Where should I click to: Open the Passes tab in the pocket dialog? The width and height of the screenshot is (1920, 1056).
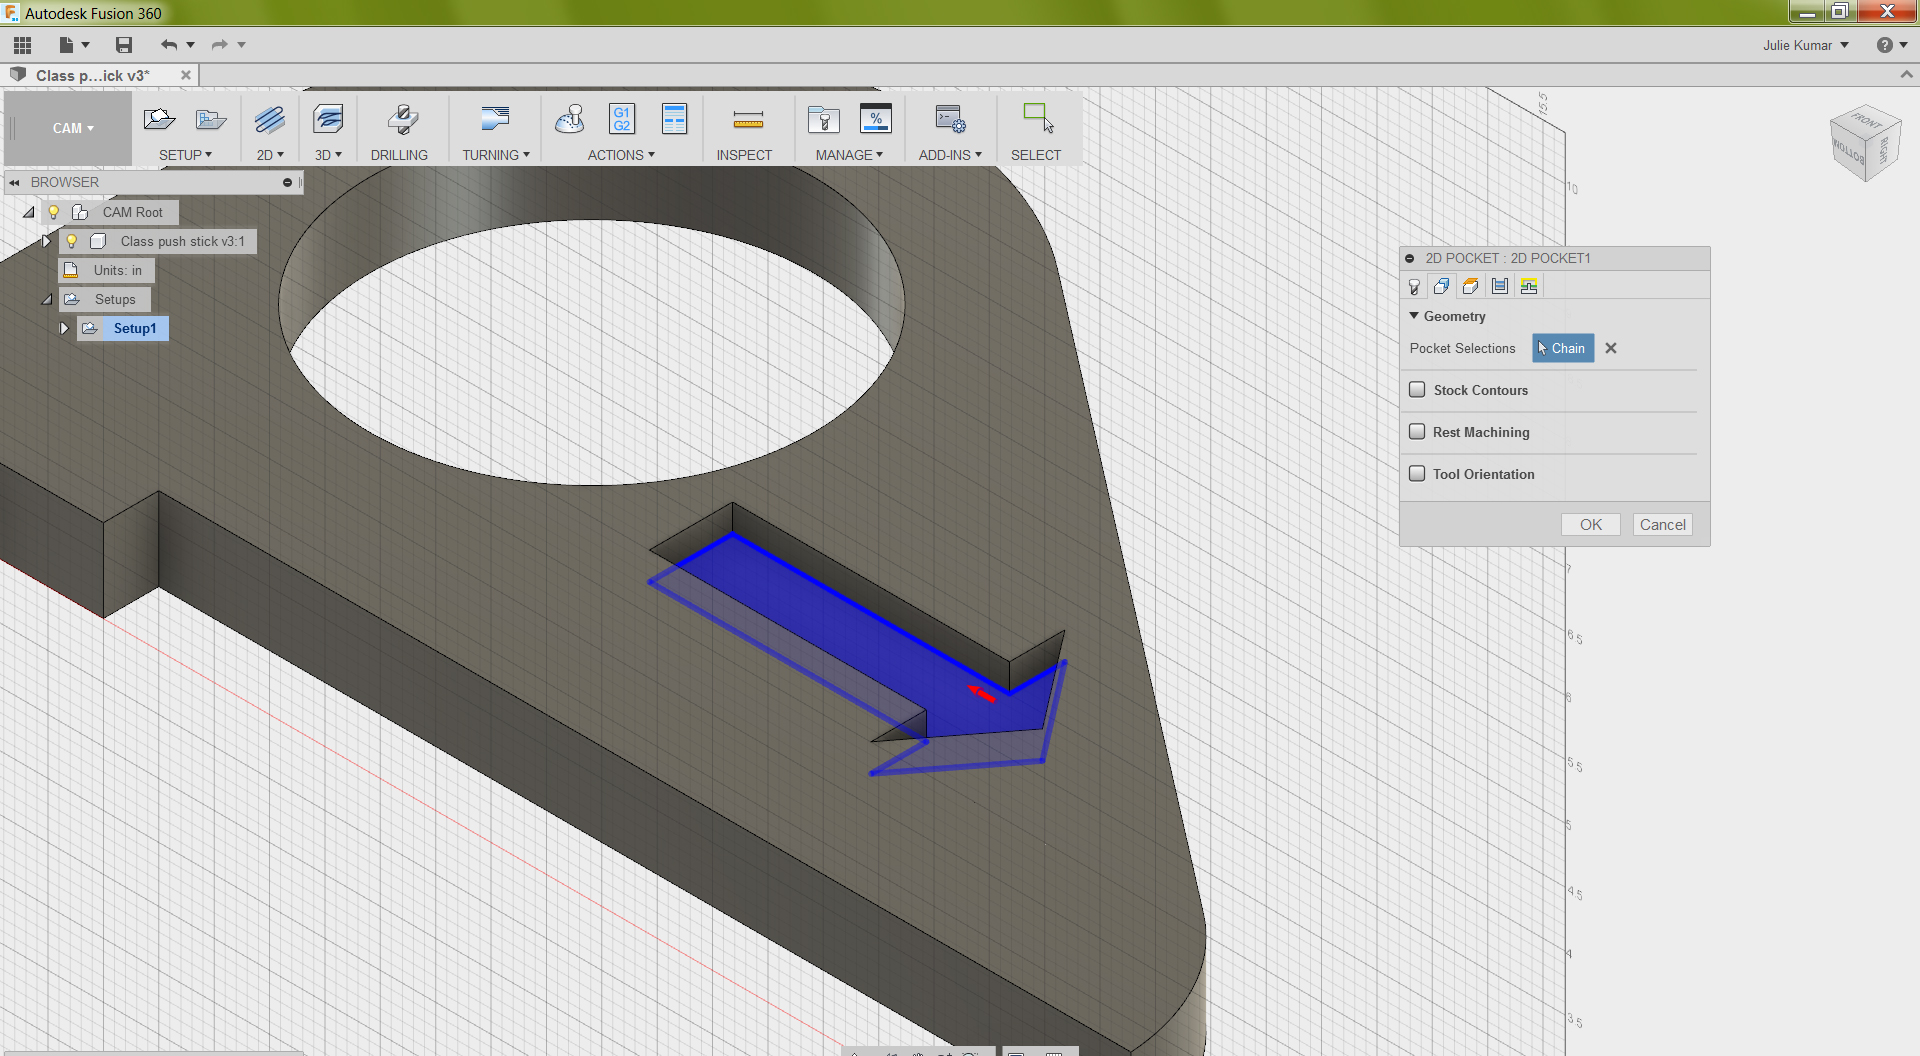point(1499,286)
